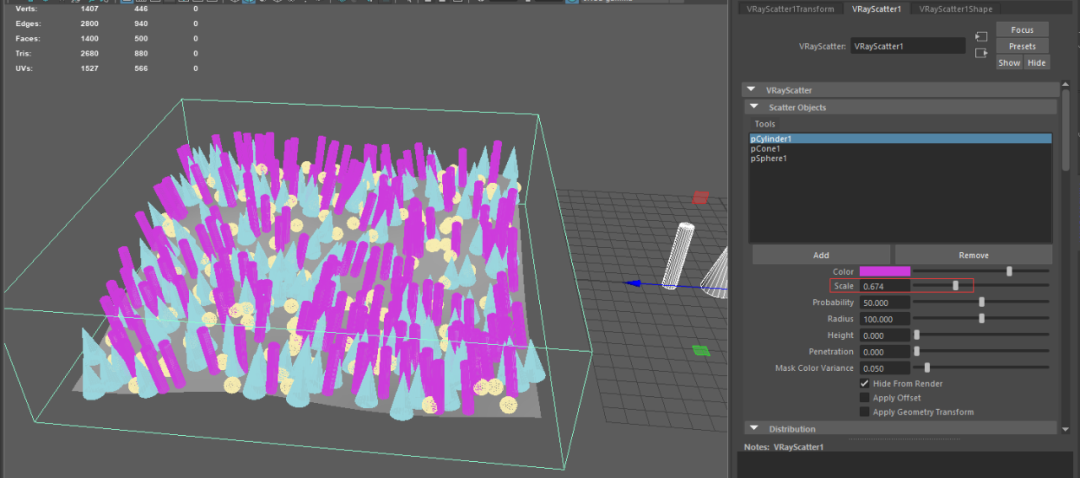This screenshot has width=1080, height=478.
Task: Click the Remove scatter object button
Action: click(x=973, y=255)
